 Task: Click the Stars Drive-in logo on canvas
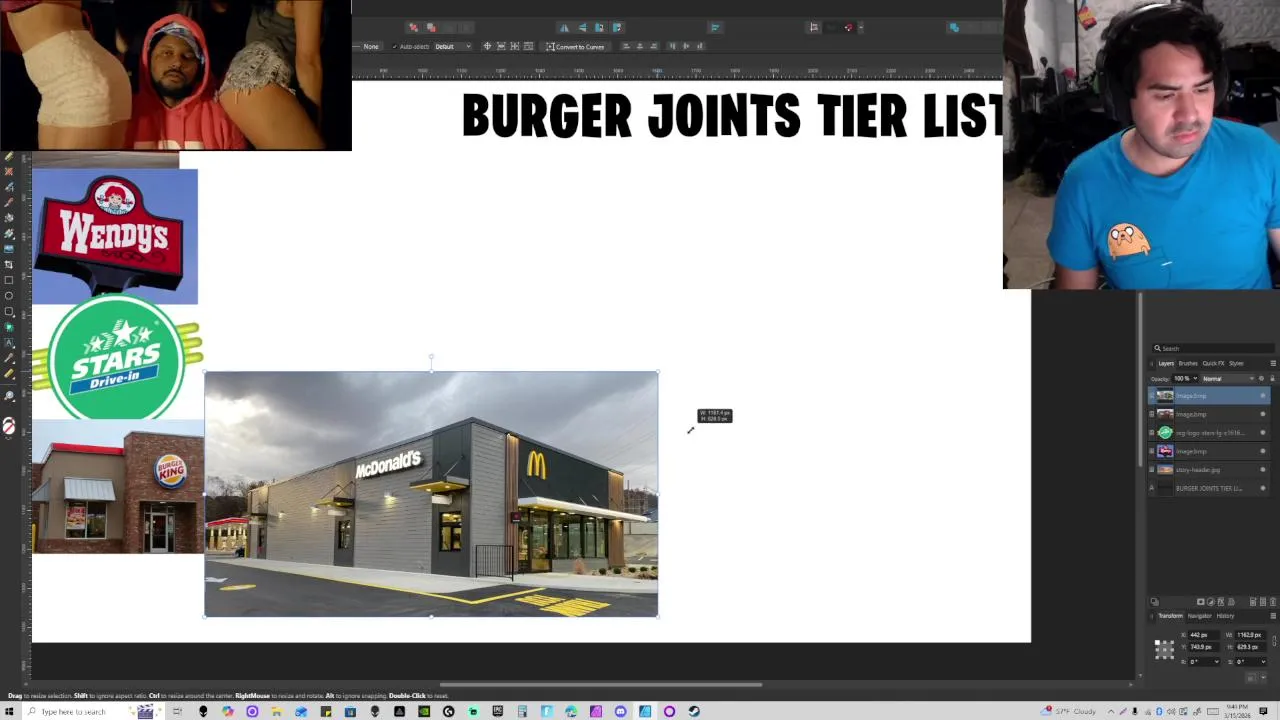[x=118, y=357]
